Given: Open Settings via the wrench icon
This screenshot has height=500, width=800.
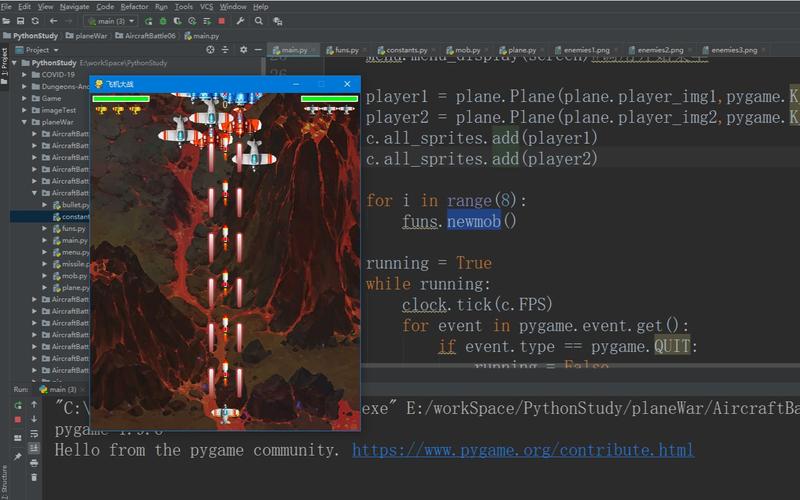Looking at the screenshot, I should click(240, 21).
